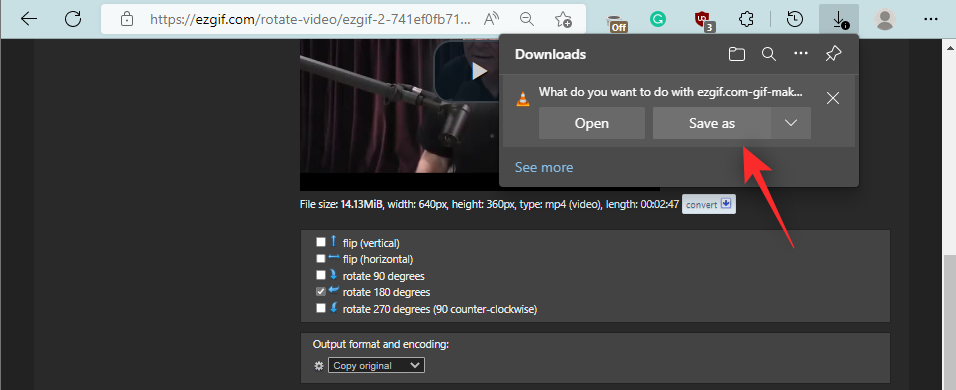This screenshot has width=956, height=390.
Task: Click the VLC cone file icon
Action: click(523, 98)
